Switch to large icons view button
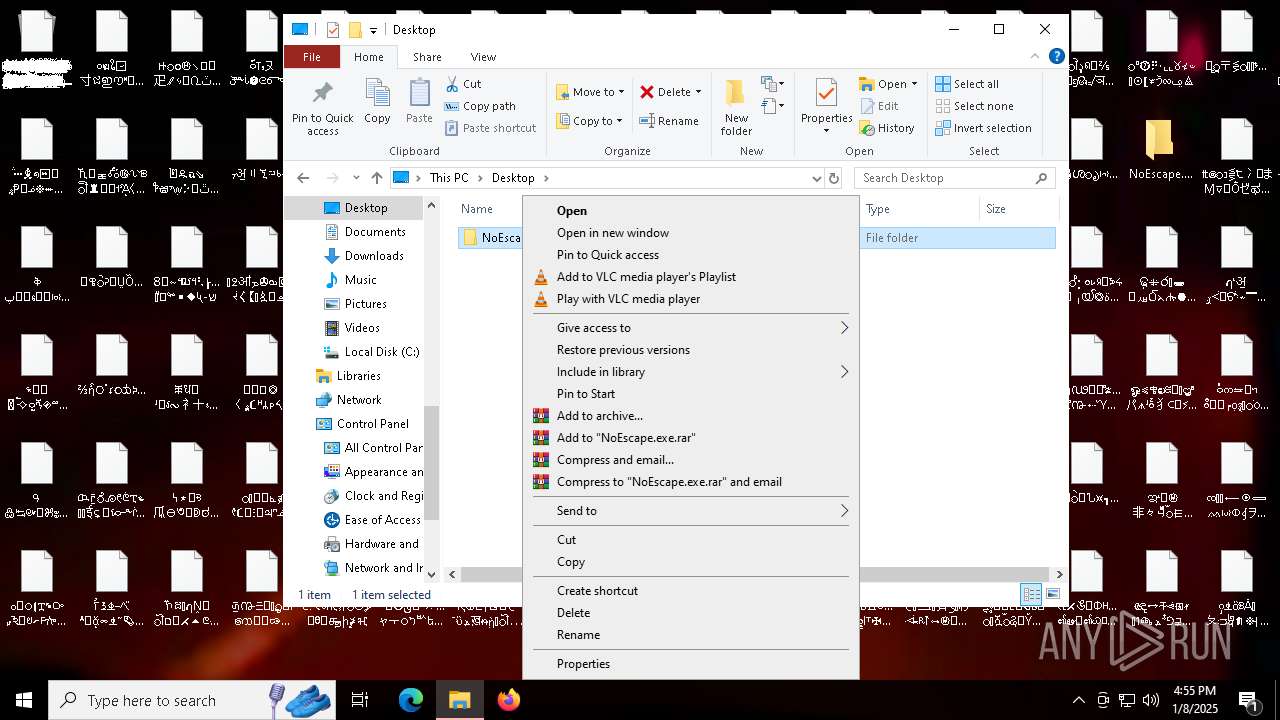This screenshot has width=1280, height=720. point(1053,594)
